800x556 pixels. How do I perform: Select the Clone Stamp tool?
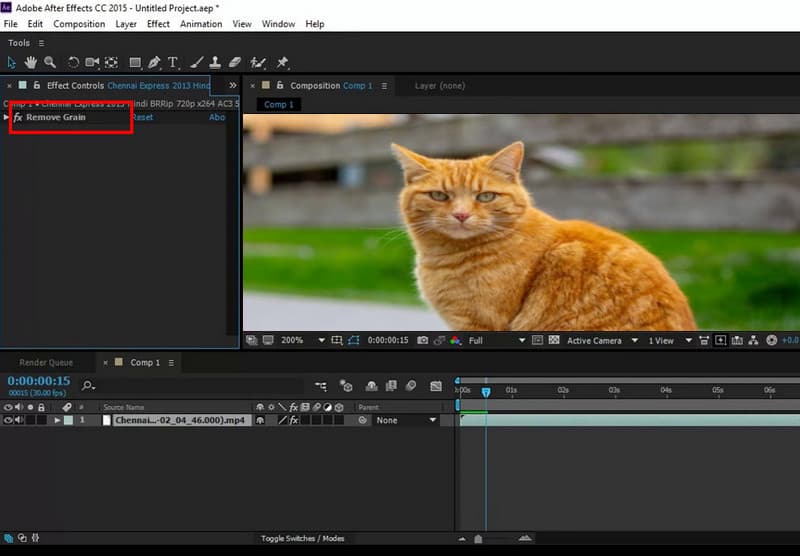tap(215, 62)
